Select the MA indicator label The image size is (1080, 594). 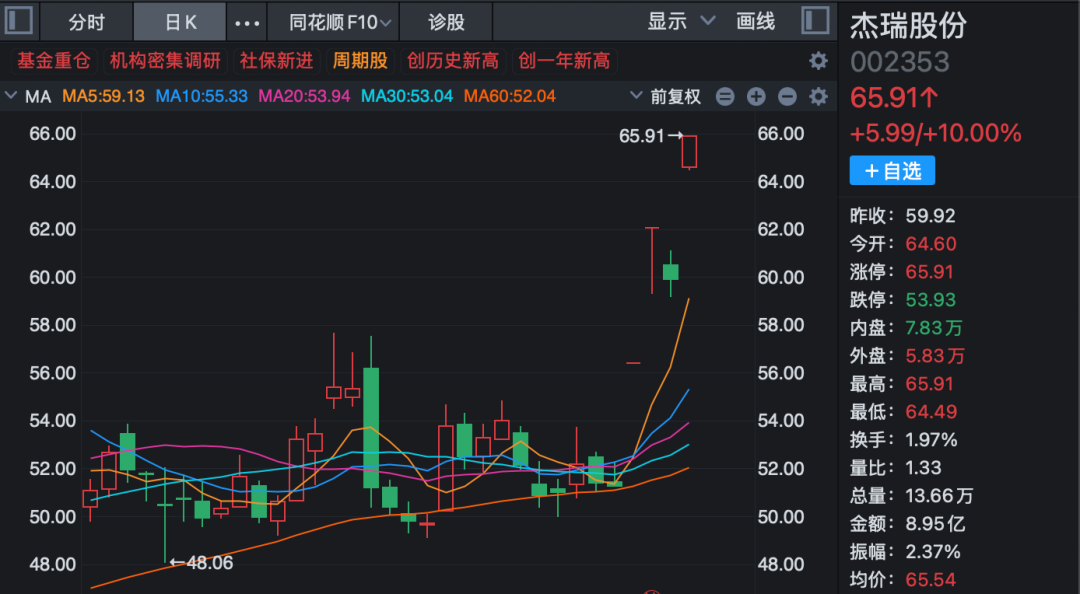(x=38, y=96)
